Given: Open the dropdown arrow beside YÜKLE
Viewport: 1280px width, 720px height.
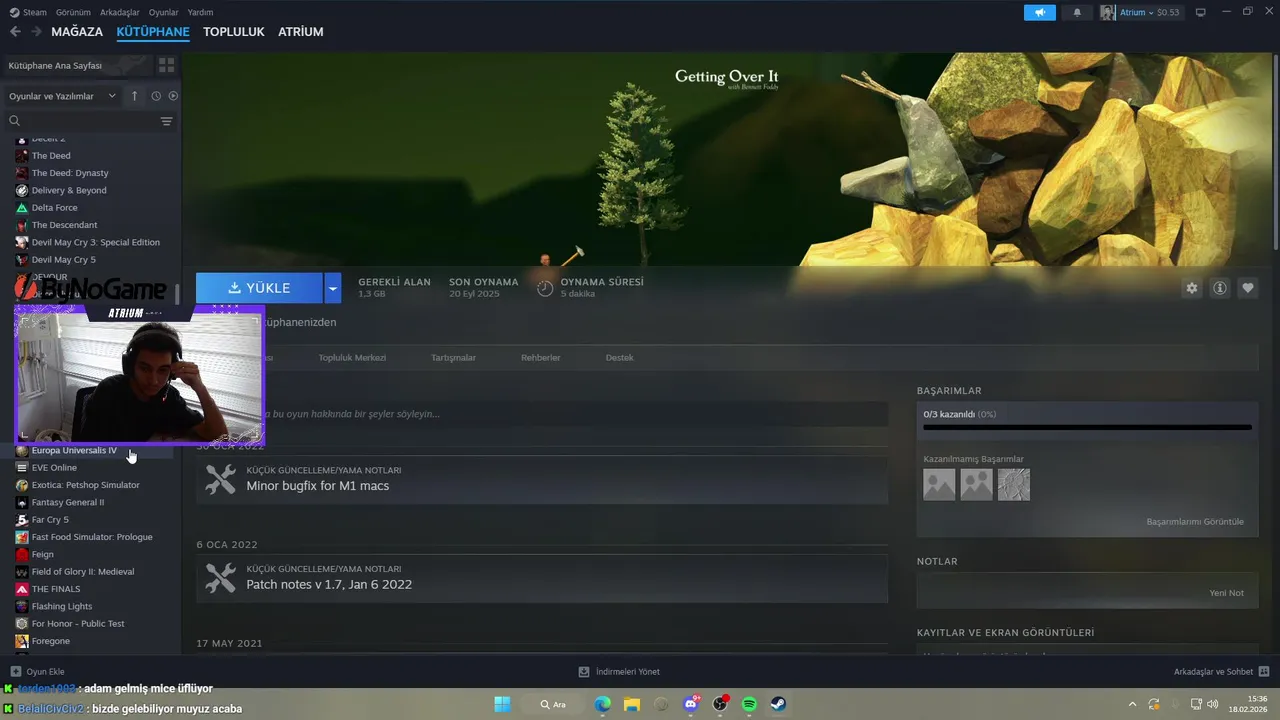Looking at the screenshot, I should [x=333, y=288].
